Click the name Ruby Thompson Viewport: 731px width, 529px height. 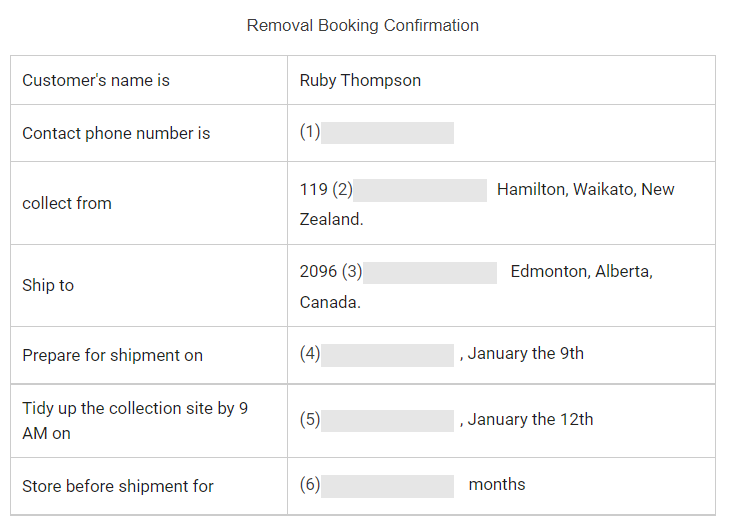360,81
